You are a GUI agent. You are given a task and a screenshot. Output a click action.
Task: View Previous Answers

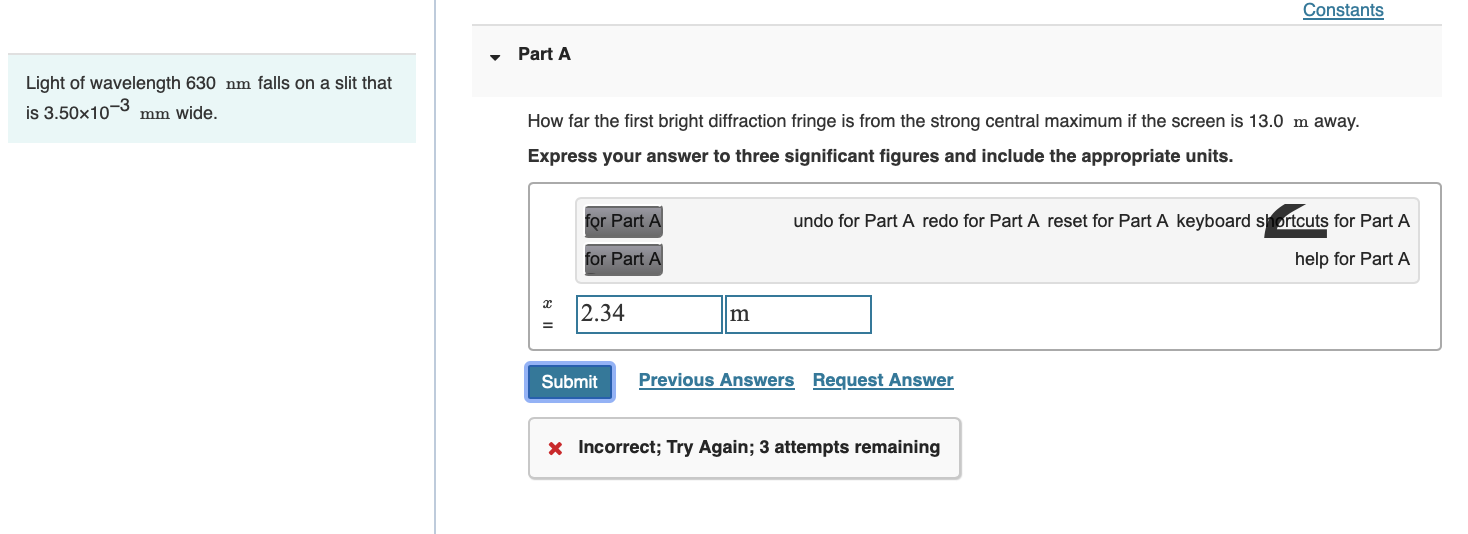coord(716,380)
